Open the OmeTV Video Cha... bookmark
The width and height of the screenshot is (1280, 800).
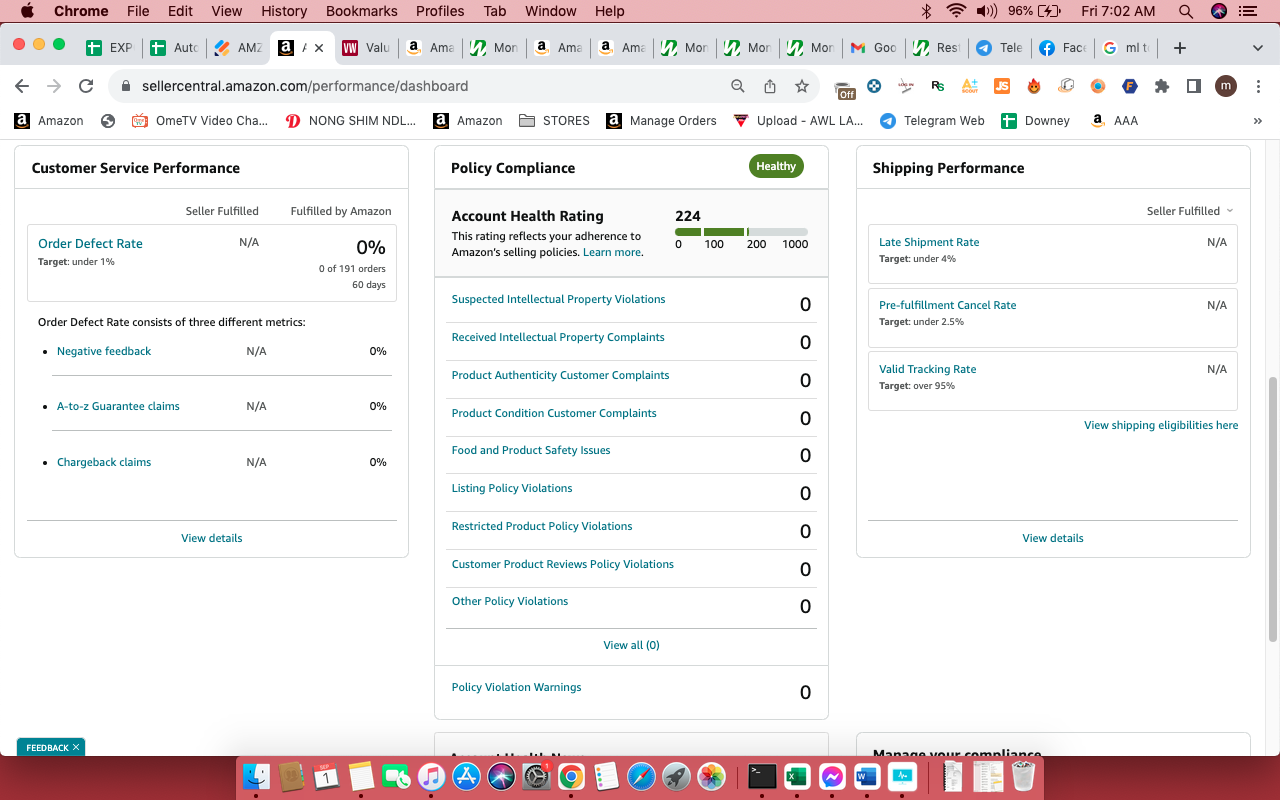(x=199, y=121)
